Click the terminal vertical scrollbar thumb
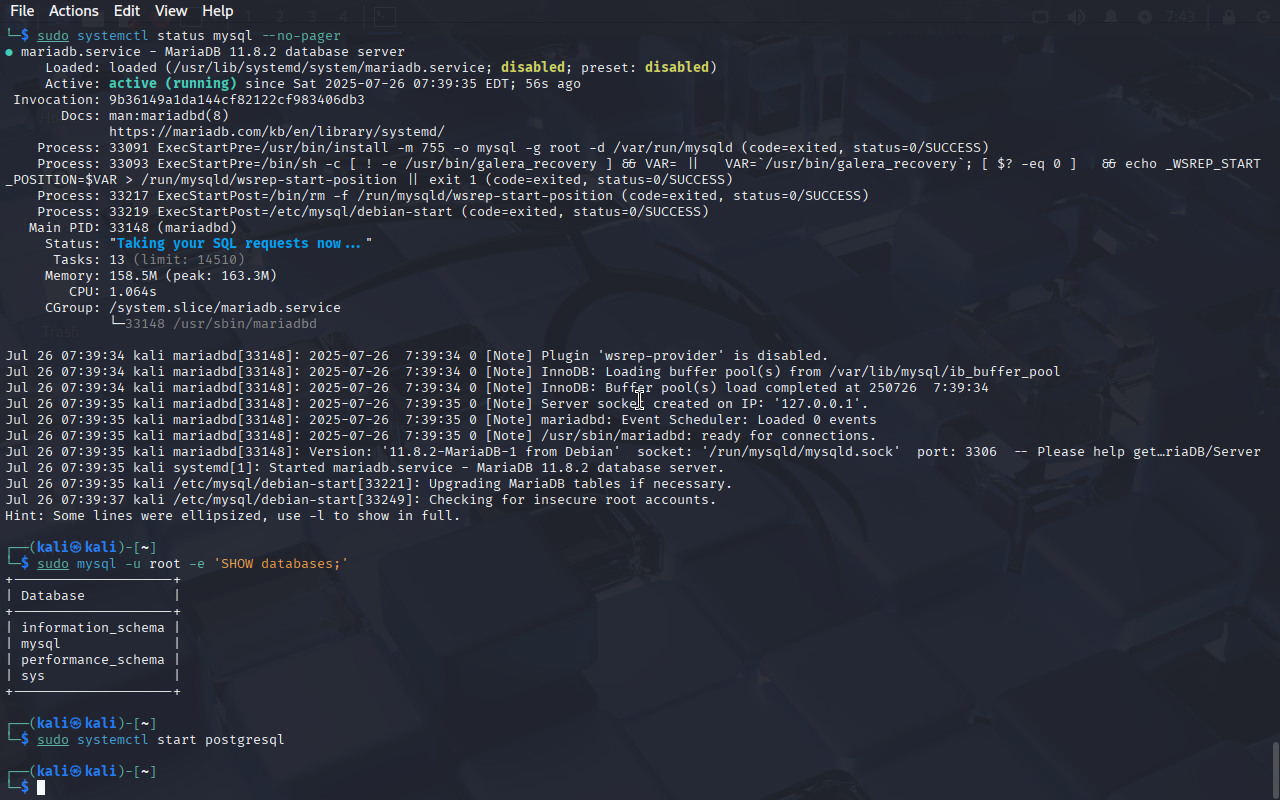The image size is (1280, 800). [x=1275, y=768]
